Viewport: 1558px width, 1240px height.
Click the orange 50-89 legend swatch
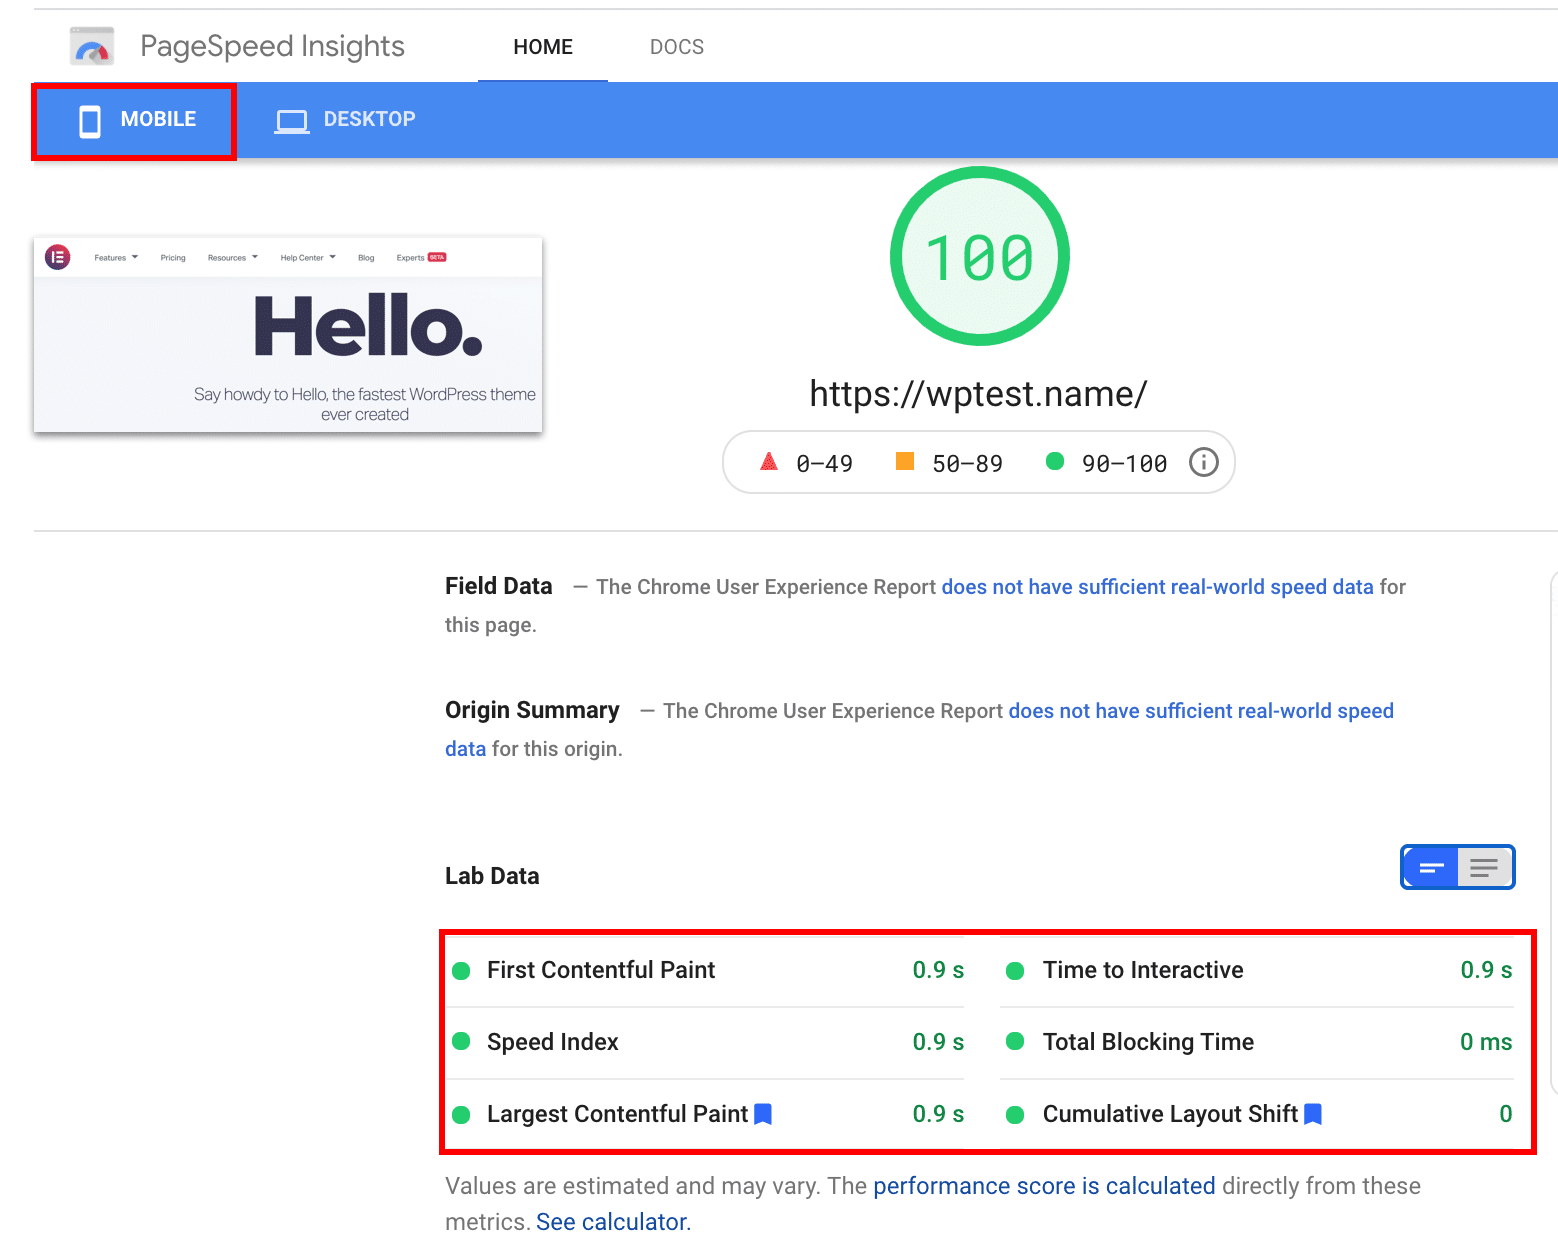pos(905,461)
